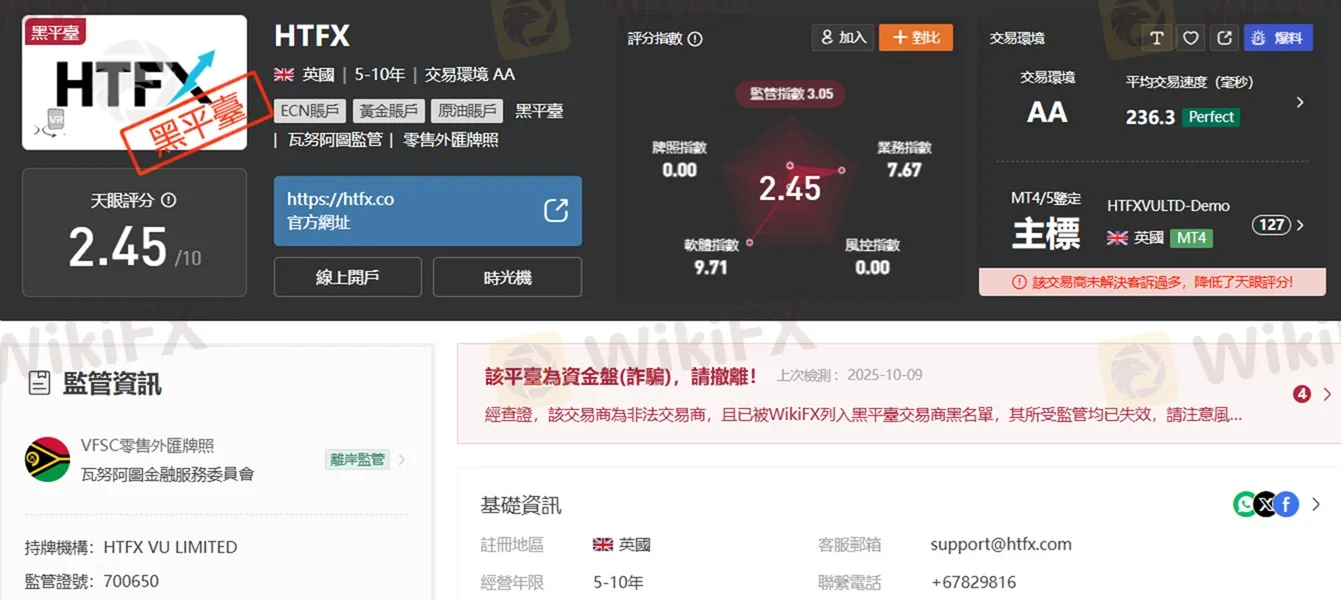Click the MT4 green label
The image size is (1341, 600).
(x=1192, y=238)
